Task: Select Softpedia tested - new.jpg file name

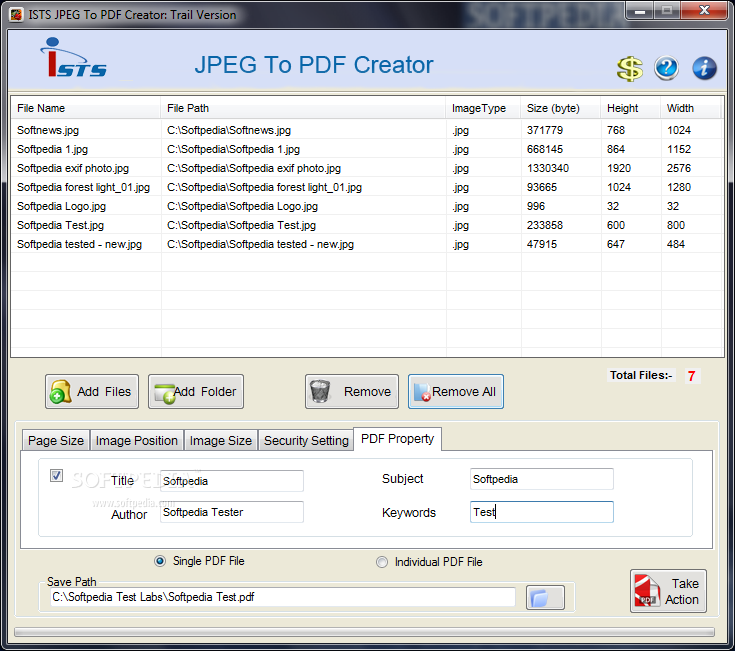Action: [x=79, y=244]
